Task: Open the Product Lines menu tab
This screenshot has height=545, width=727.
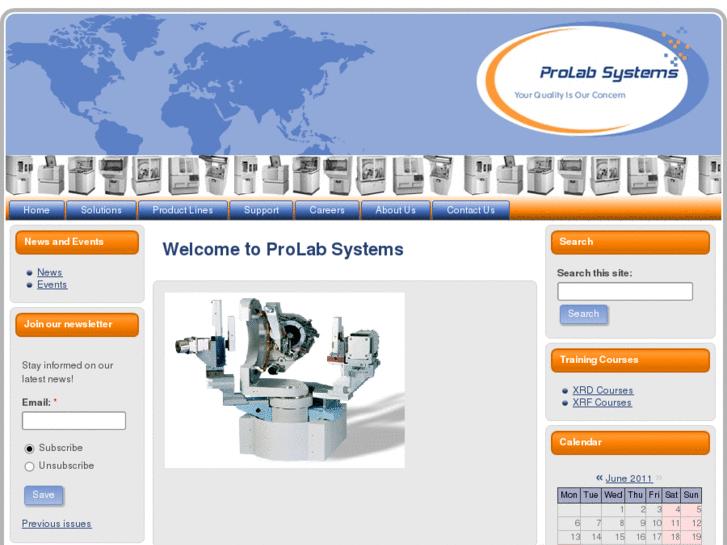Action: 183,210
